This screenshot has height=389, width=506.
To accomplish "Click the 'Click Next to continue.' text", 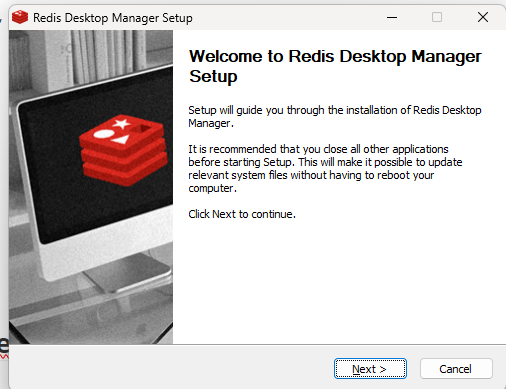I will [242, 214].
